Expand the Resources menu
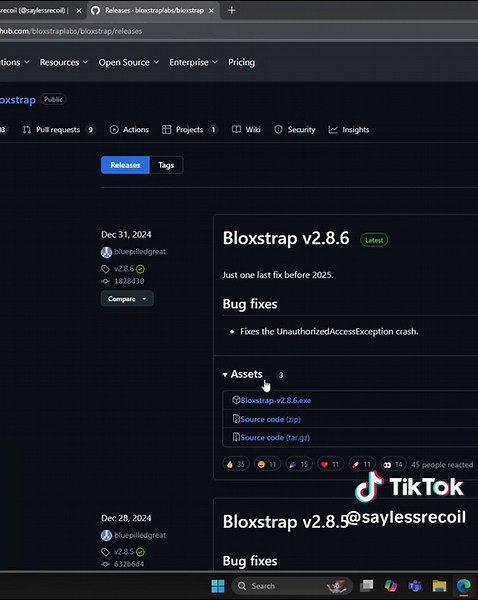 tap(64, 62)
